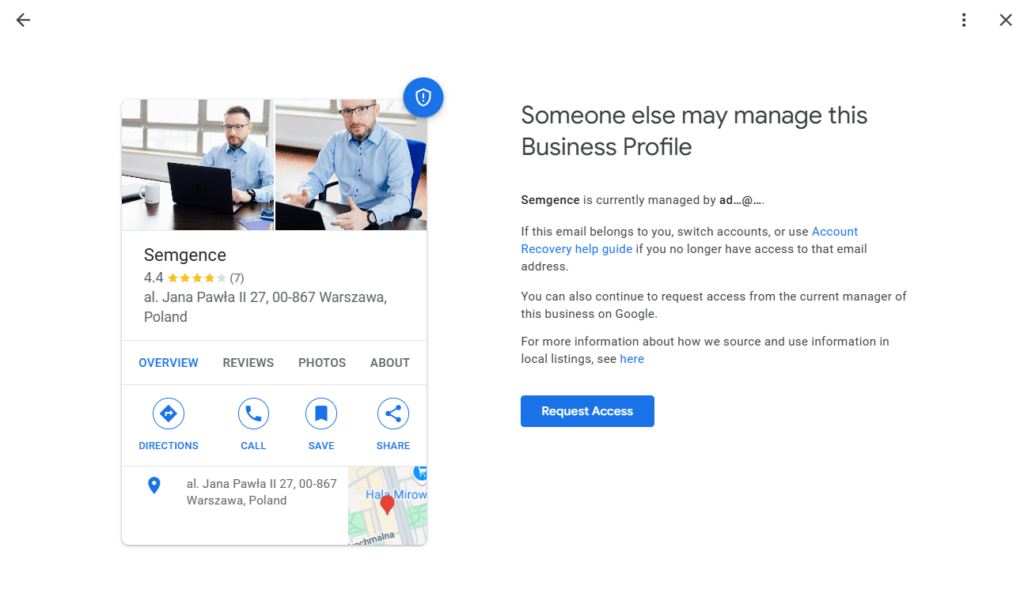Switch to the Overview tab
Screen dimensions: 1024x597
tap(168, 363)
